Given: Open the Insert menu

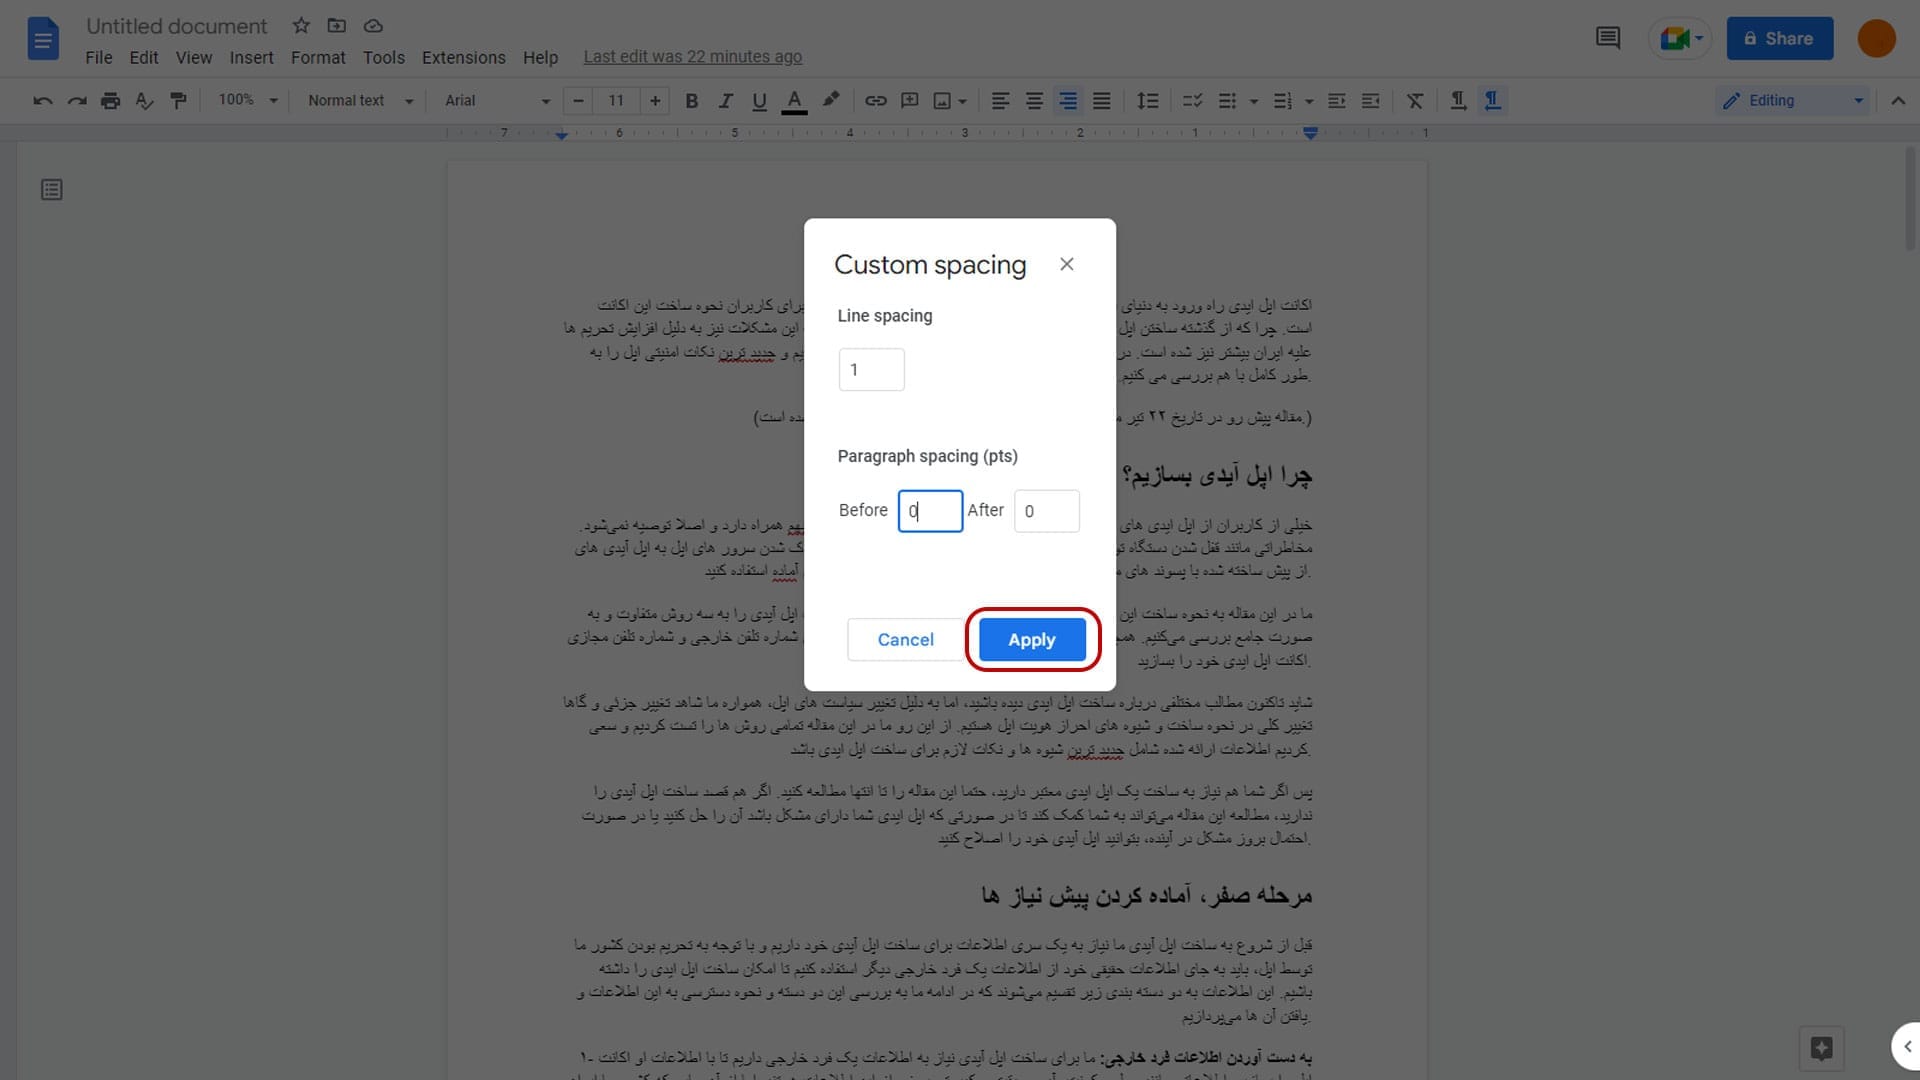Looking at the screenshot, I should (x=251, y=57).
